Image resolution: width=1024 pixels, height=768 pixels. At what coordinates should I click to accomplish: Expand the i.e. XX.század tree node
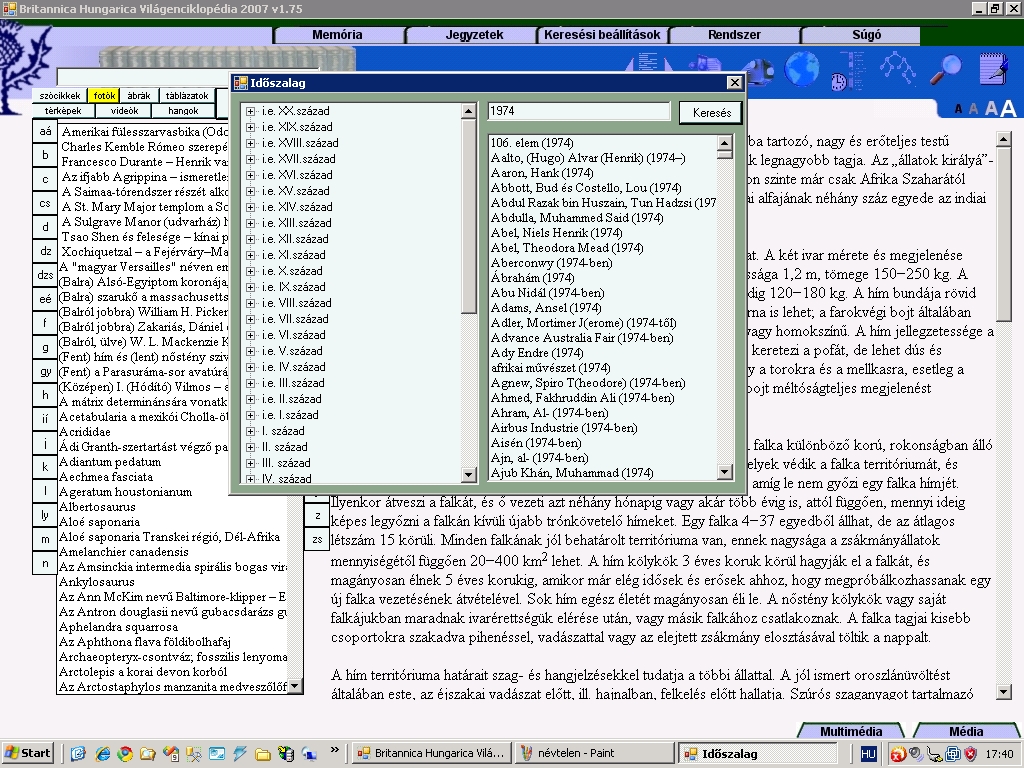pyautogui.click(x=250, y=111)
